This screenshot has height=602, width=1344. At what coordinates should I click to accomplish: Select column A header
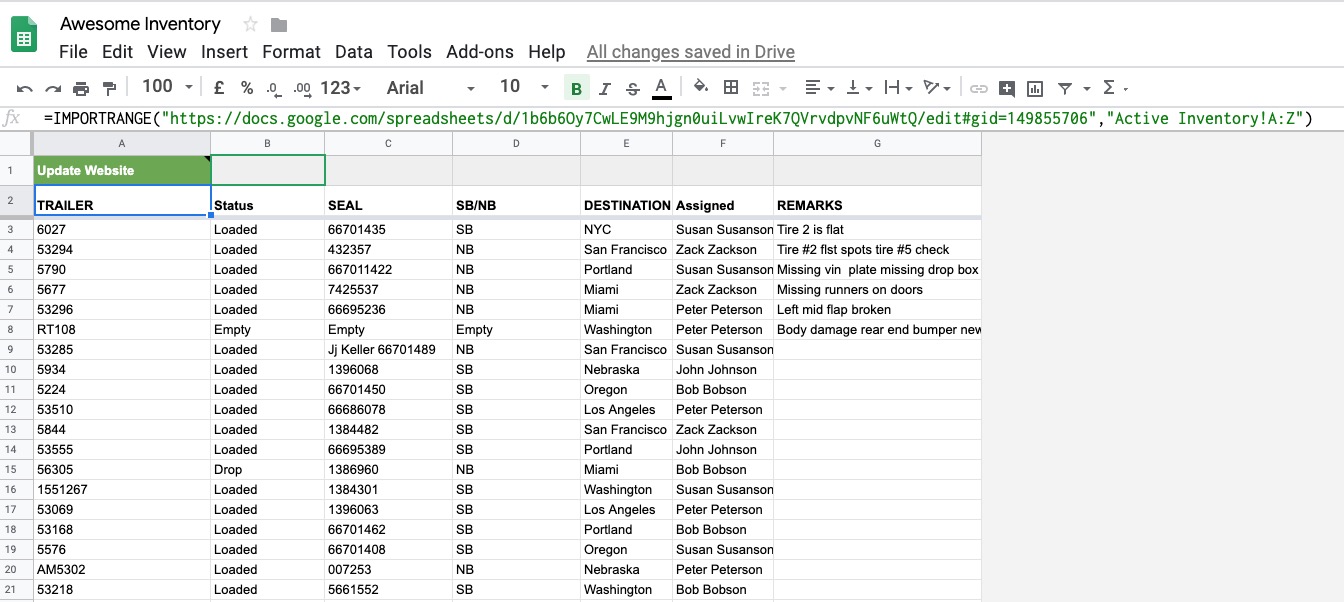pyautogui.click(x=122, y=143)
